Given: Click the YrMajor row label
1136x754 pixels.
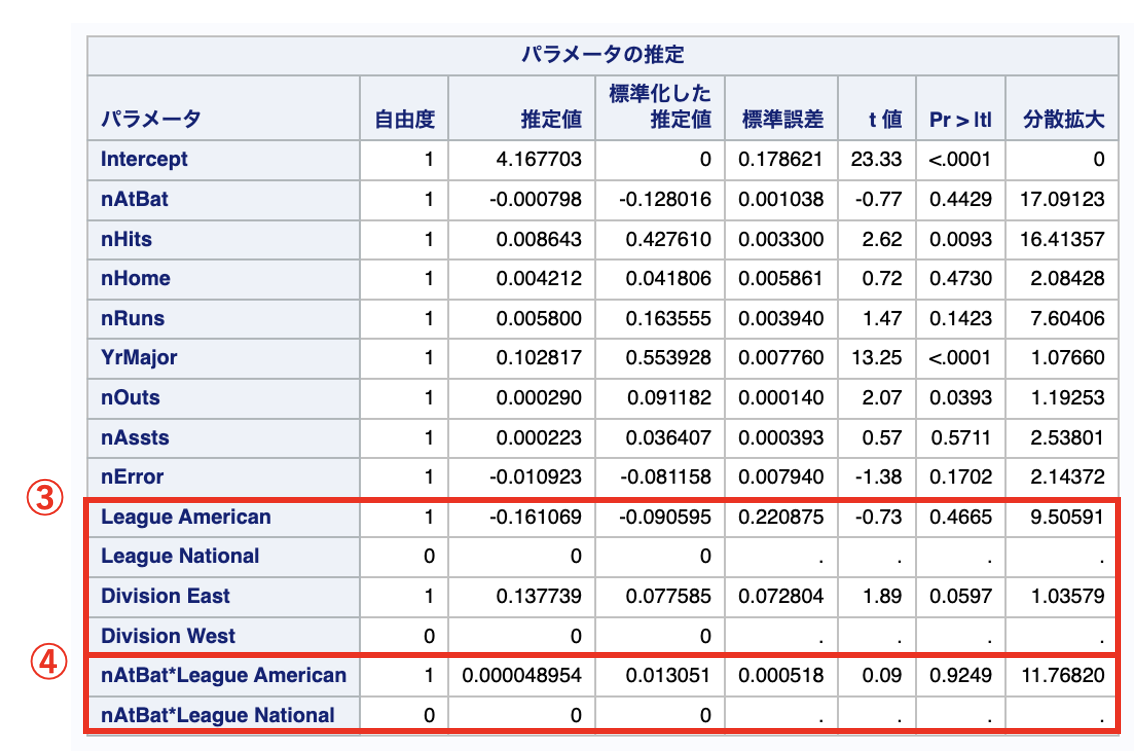Looking at the screenshot, I should coord(139,358).
